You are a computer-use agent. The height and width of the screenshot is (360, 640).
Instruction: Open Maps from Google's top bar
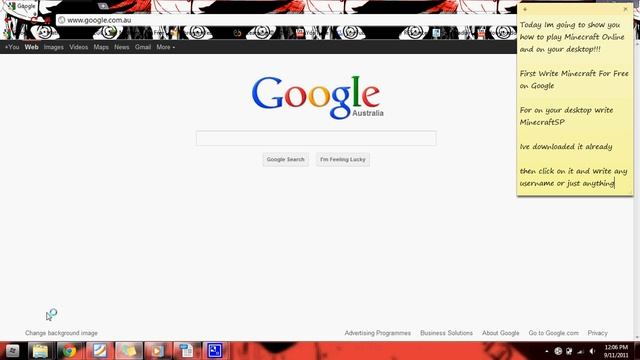[x=101, y=47]
